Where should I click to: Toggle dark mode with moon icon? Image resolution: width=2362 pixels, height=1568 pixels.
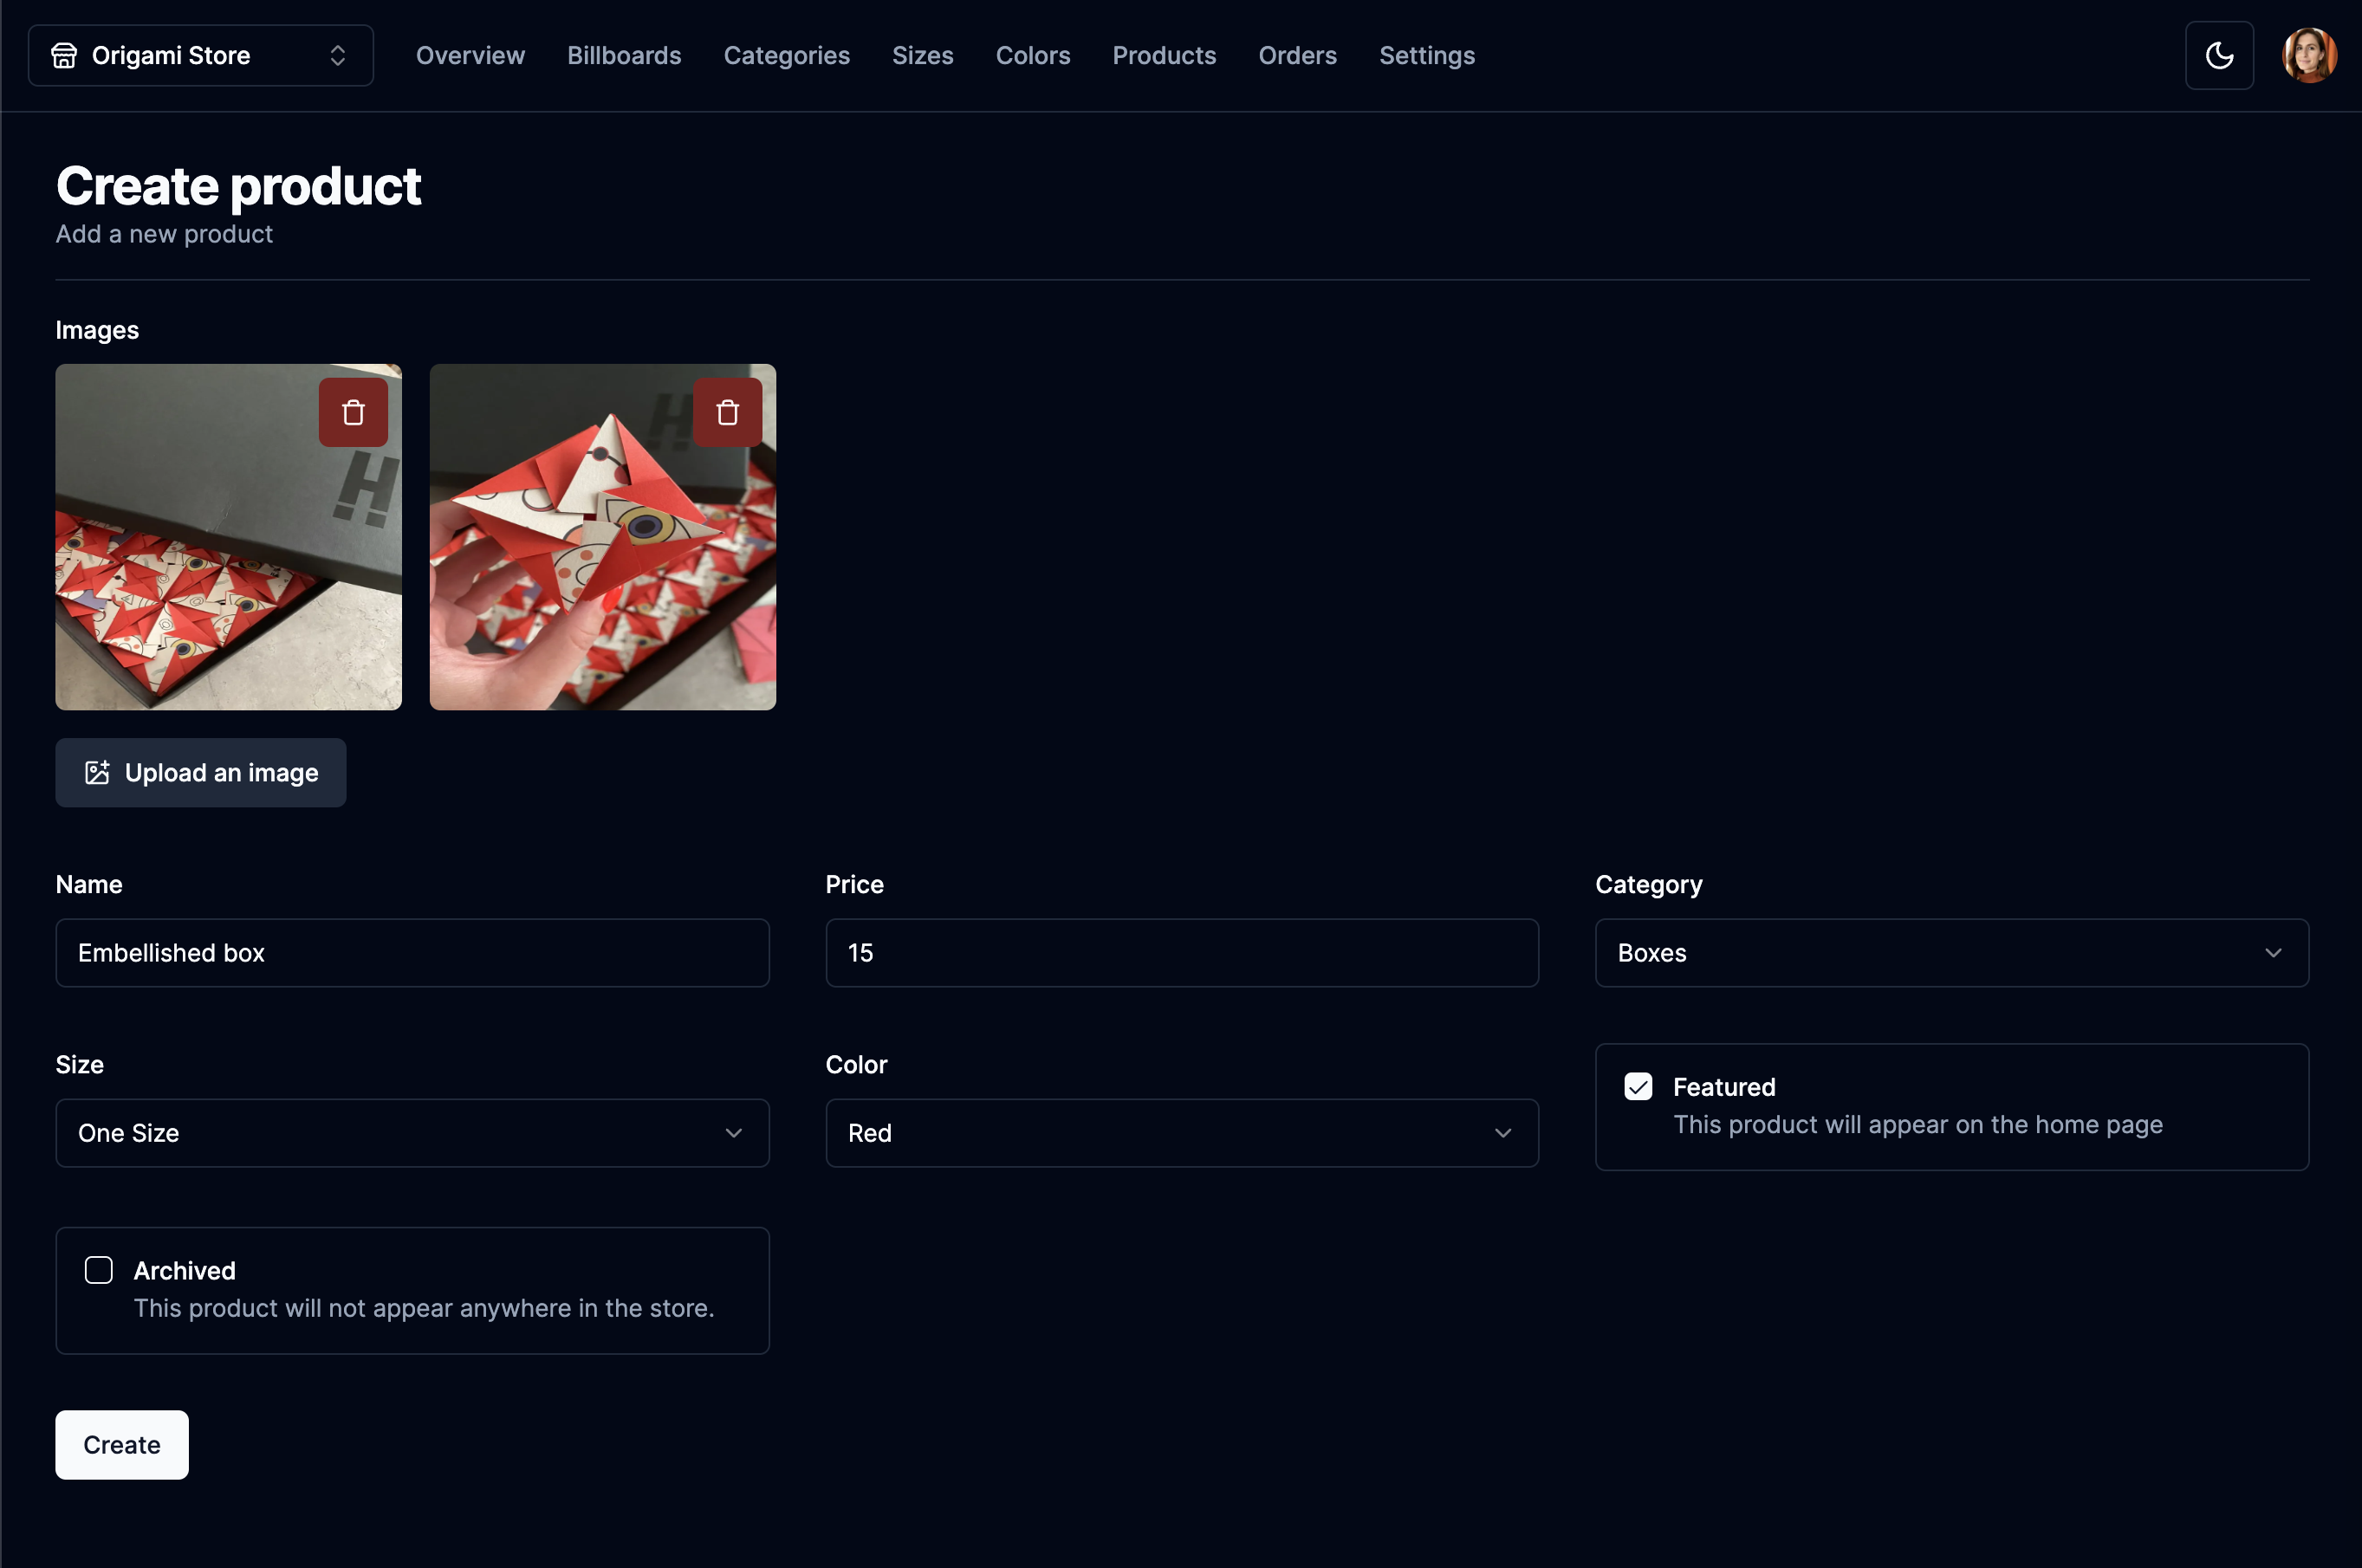[x=2218, y=55]
